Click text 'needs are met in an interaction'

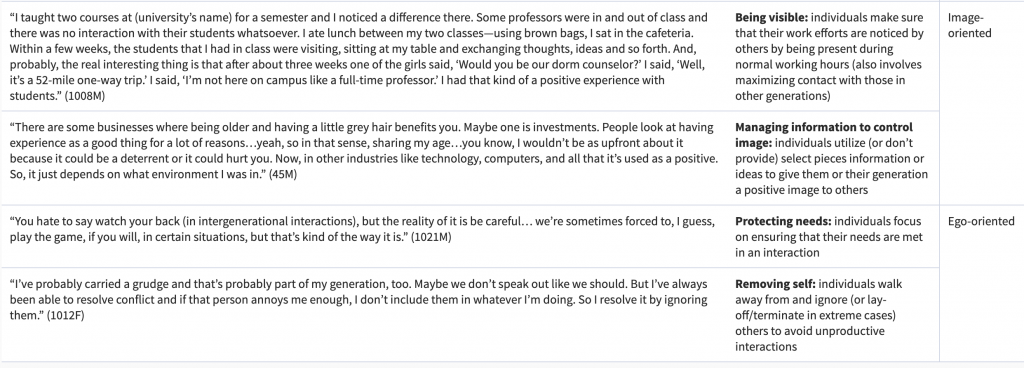829,245
